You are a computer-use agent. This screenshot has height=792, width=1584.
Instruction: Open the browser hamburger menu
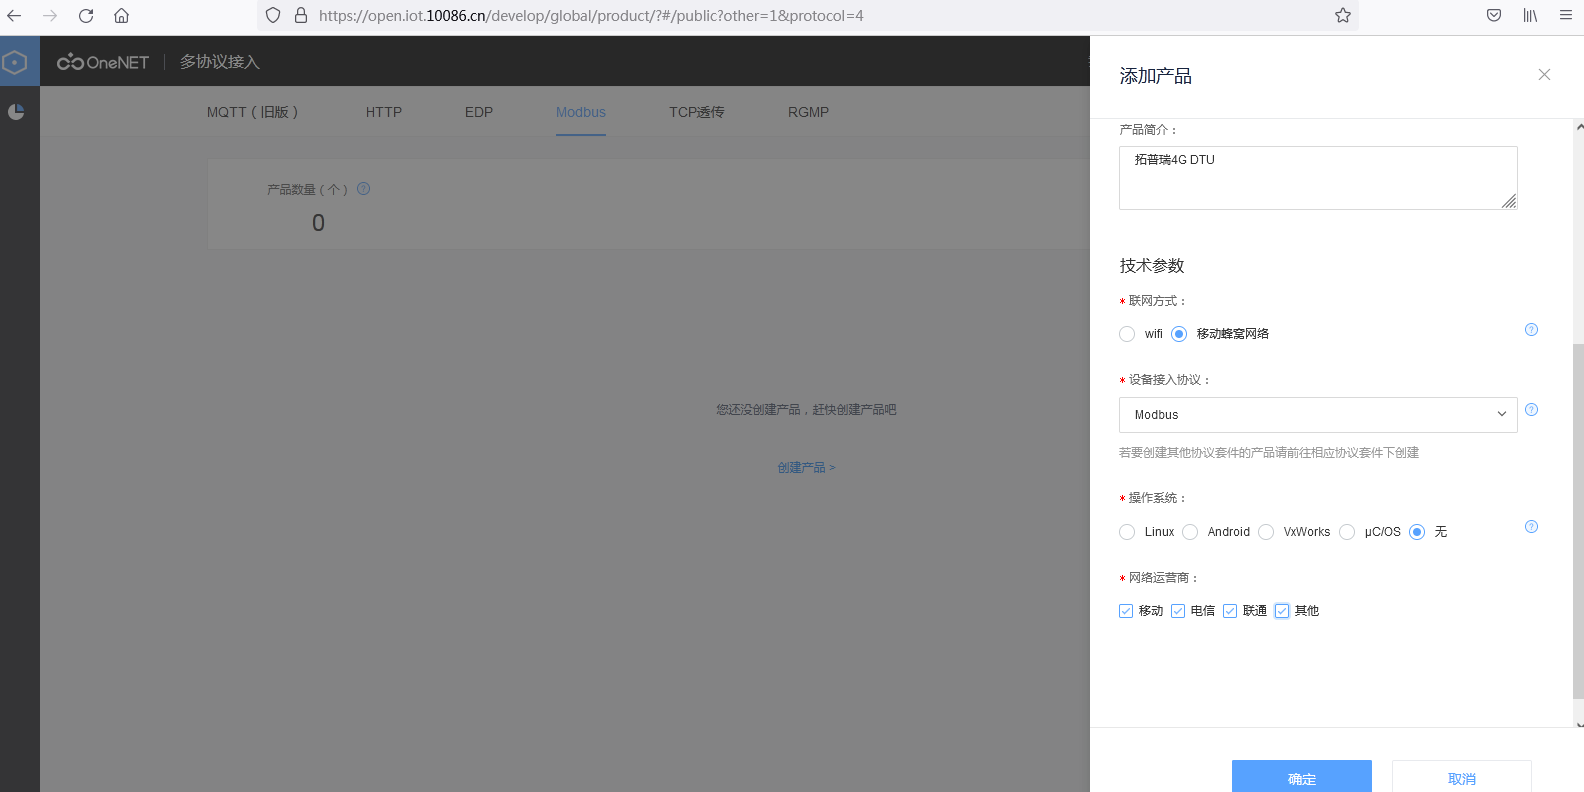coord(1566,16)
